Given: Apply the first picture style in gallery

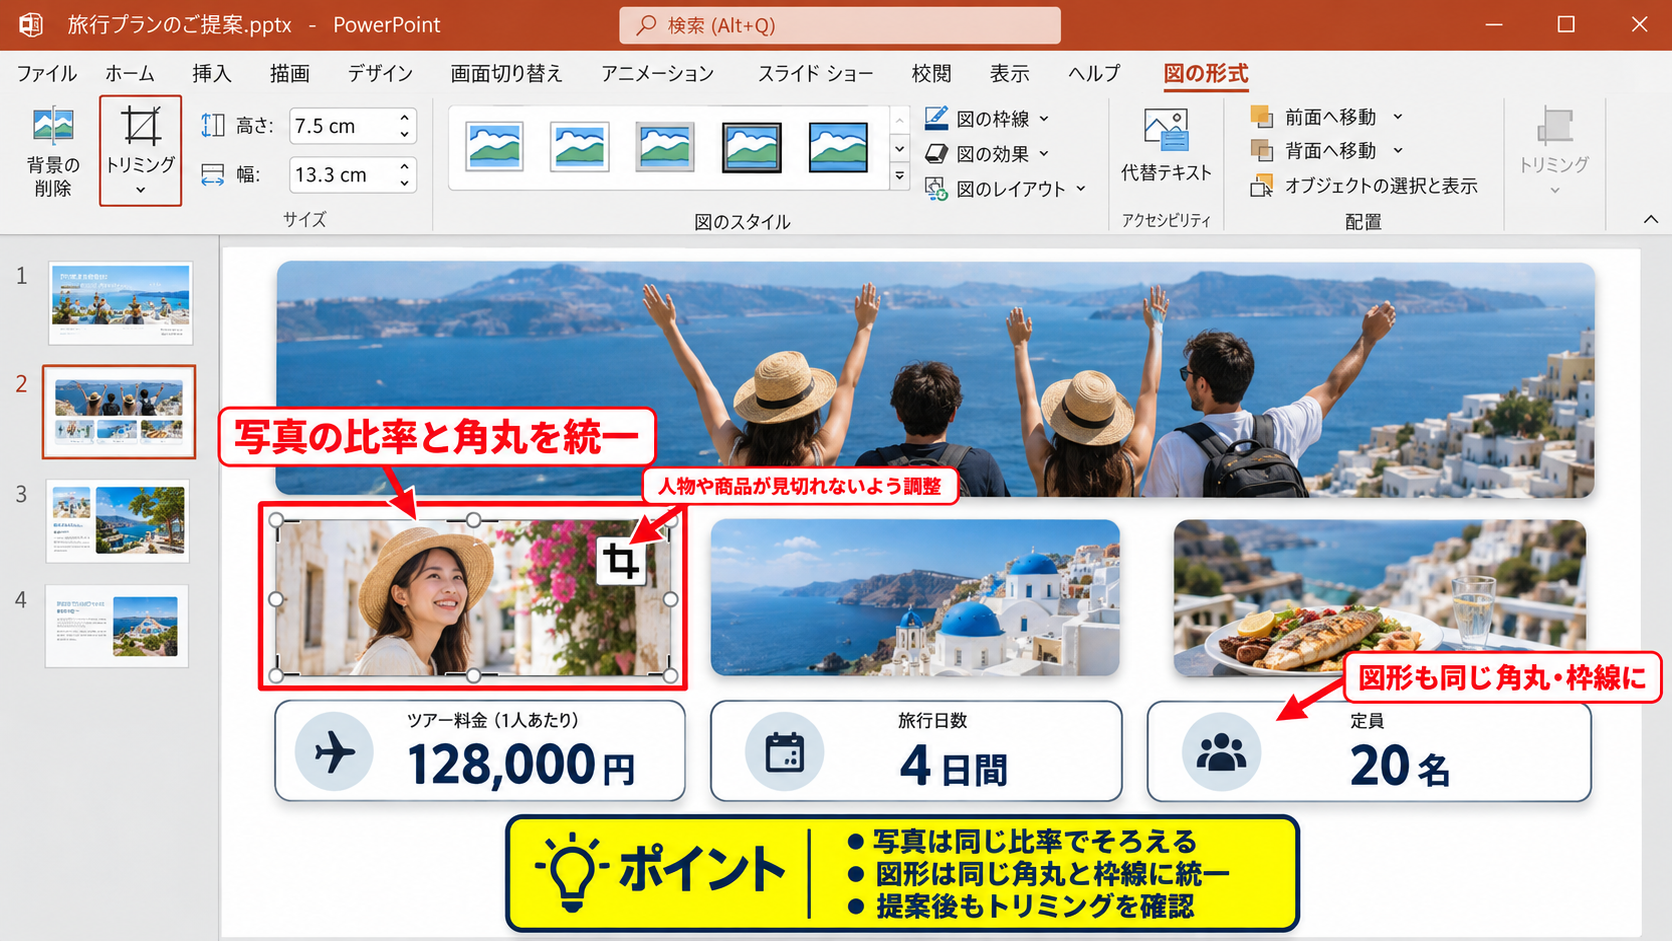Looking at the screenshot, I should tap(494, 148).
